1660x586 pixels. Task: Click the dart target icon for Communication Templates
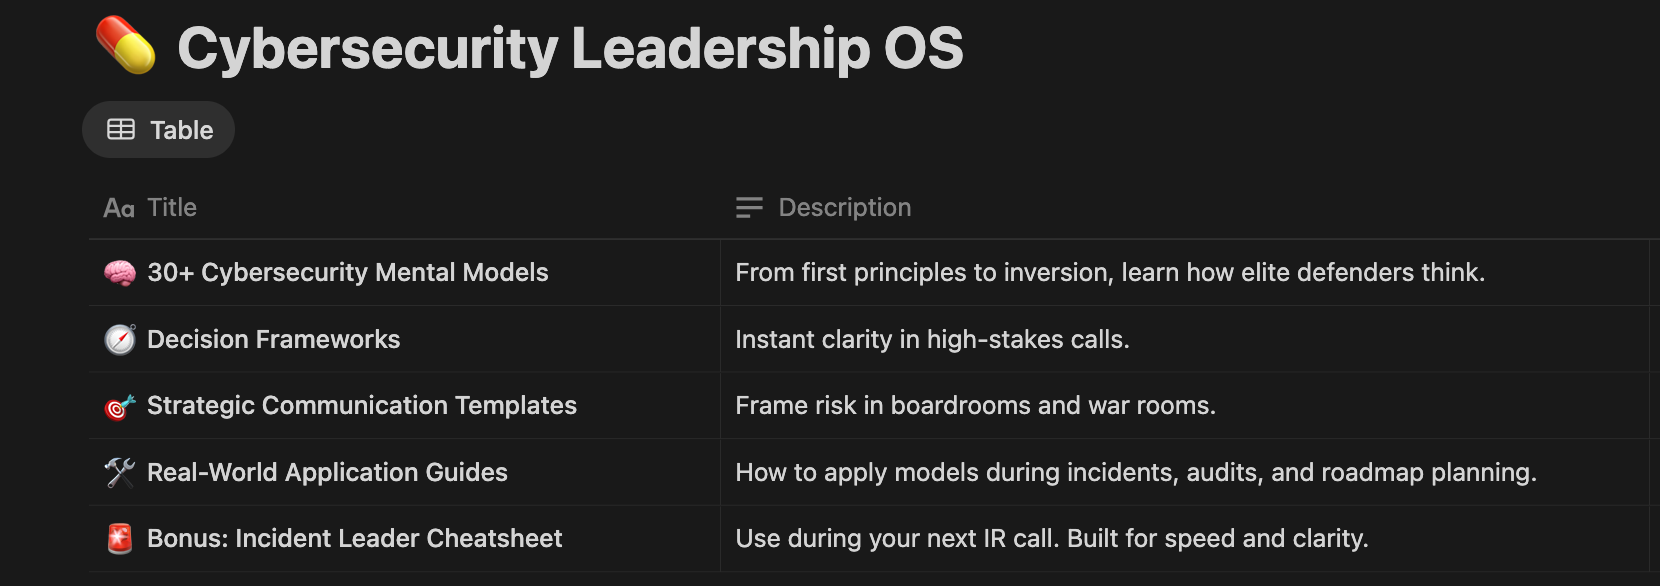[120, 406]
